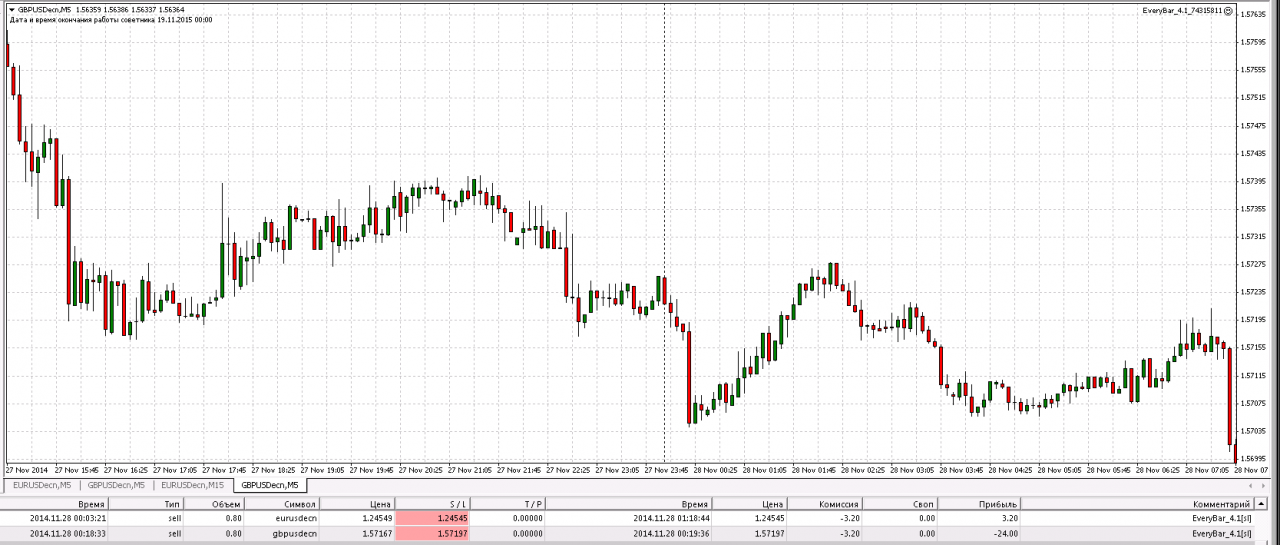Click sell type in the gbpusdecn row
Viewport: 1280px width, 545px height.
[x=175, y=533]
